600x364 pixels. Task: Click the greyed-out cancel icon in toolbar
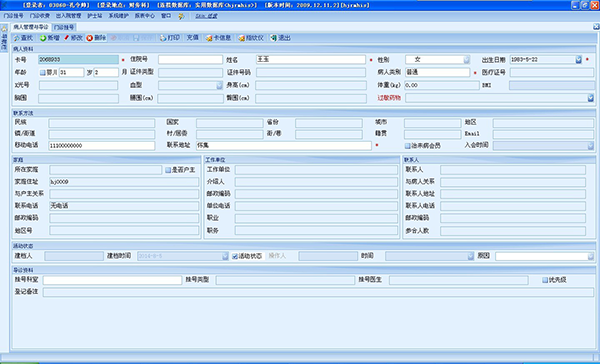coord(113,38)
